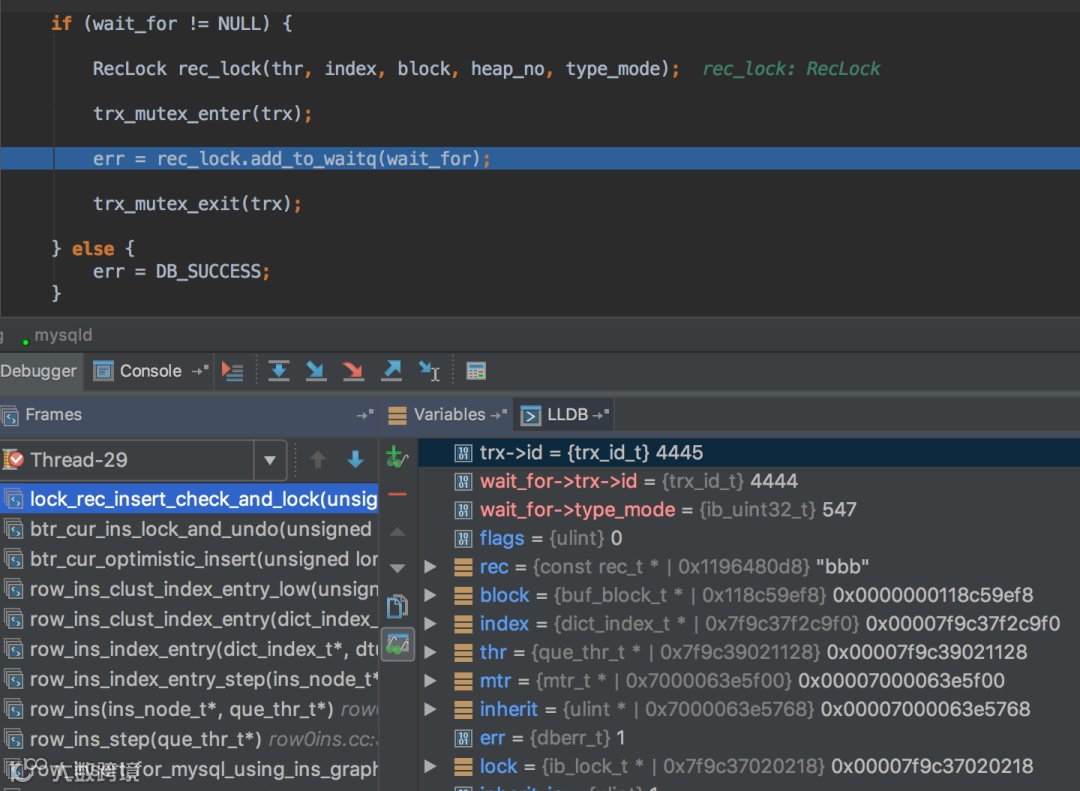Click the red Force Step Into arrow

click(x=353, y=371)
